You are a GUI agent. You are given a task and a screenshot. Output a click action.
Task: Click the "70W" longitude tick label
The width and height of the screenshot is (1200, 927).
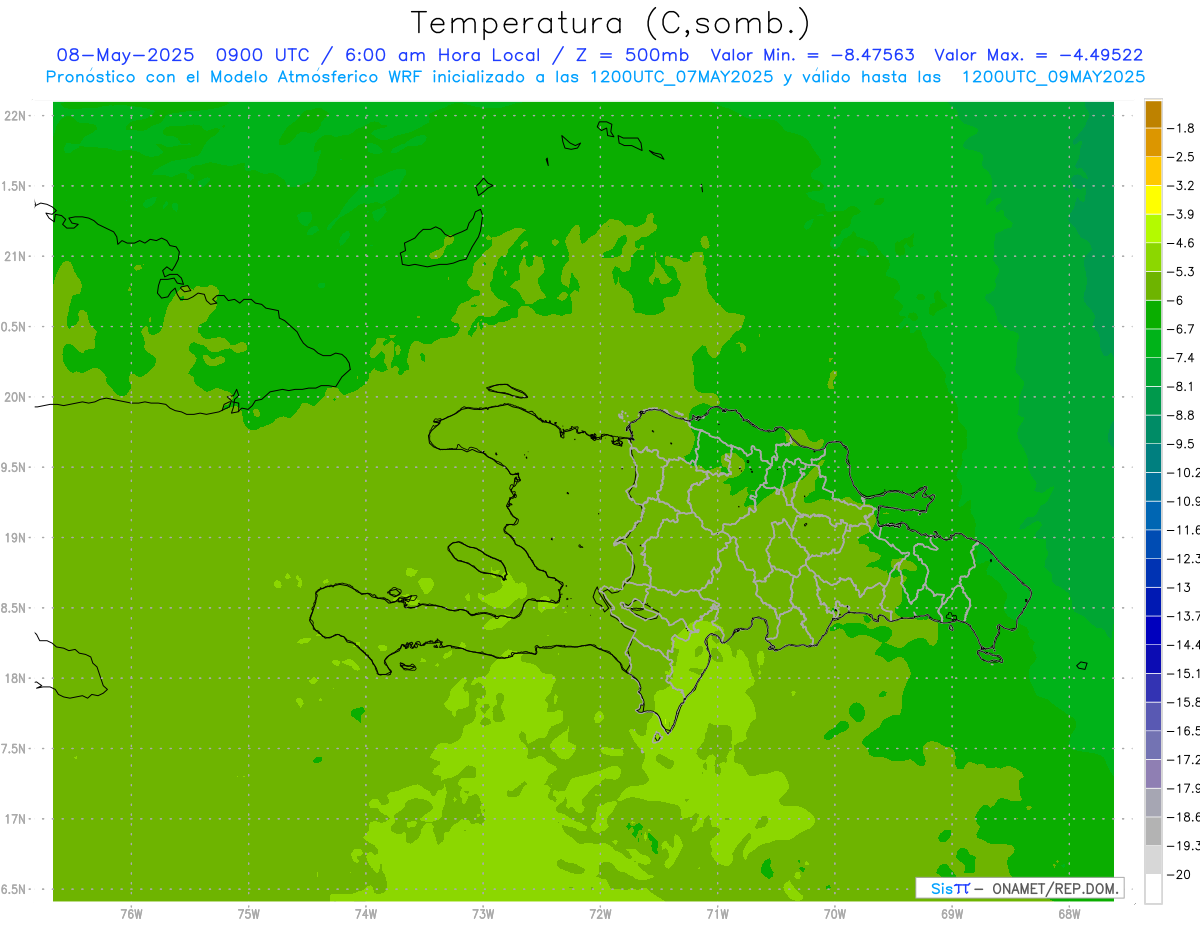point(835,913)
